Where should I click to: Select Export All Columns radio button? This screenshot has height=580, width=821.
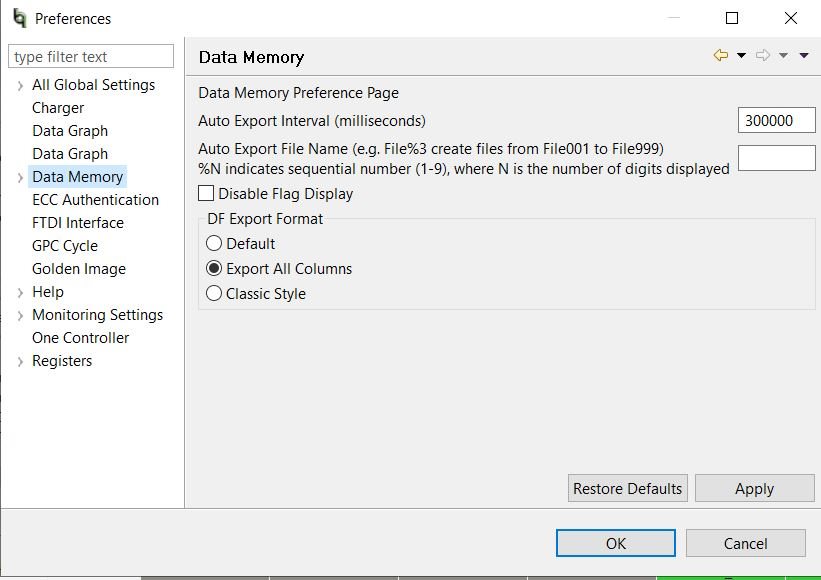pyautogui.click(x=214, y=269)
